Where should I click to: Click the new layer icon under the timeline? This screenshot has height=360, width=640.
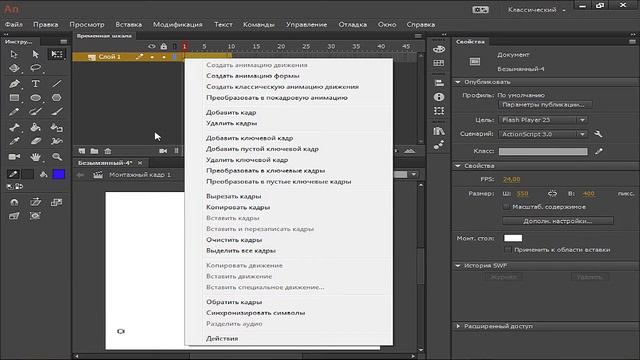pos(82,151)
